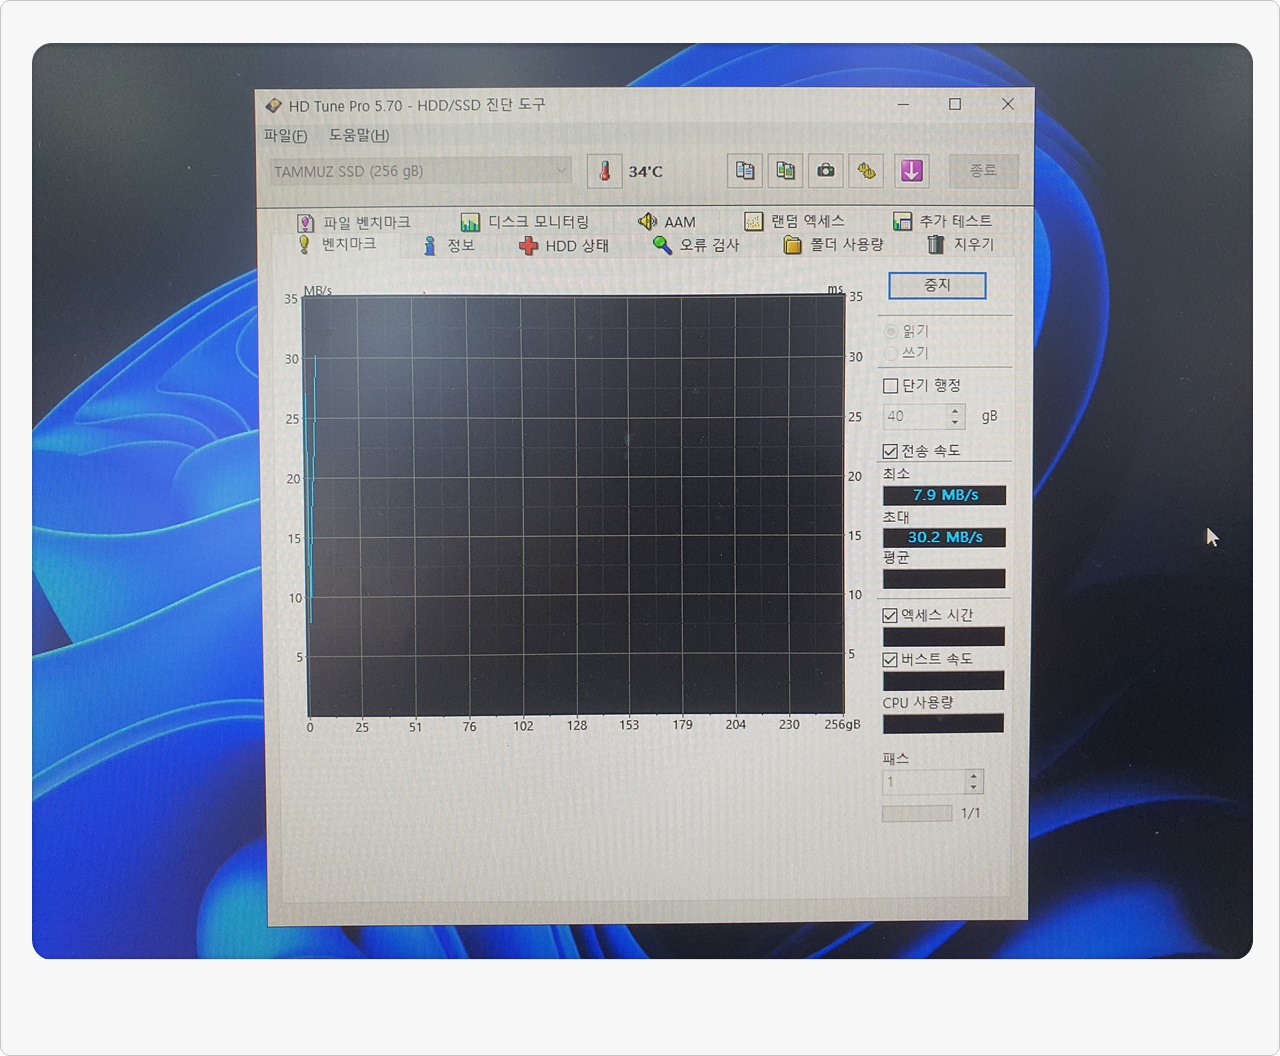Image resolution: width=1280 pixels, height=1056 pixels.
Task: Click the 종료 exit button
Action: (983, 171)
